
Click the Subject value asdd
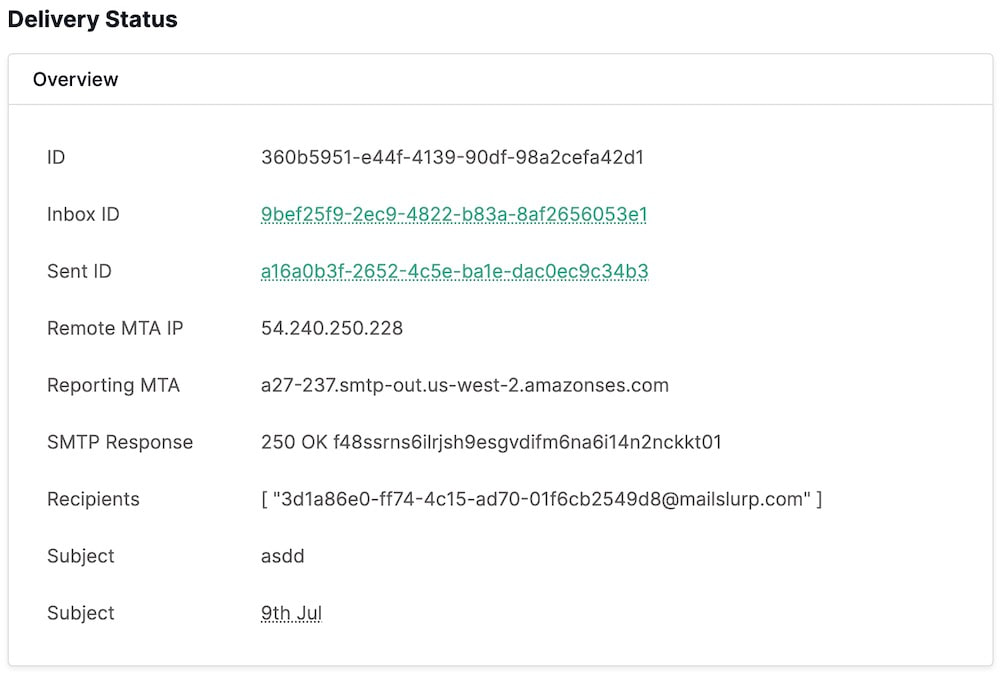(x=281, y=556)
